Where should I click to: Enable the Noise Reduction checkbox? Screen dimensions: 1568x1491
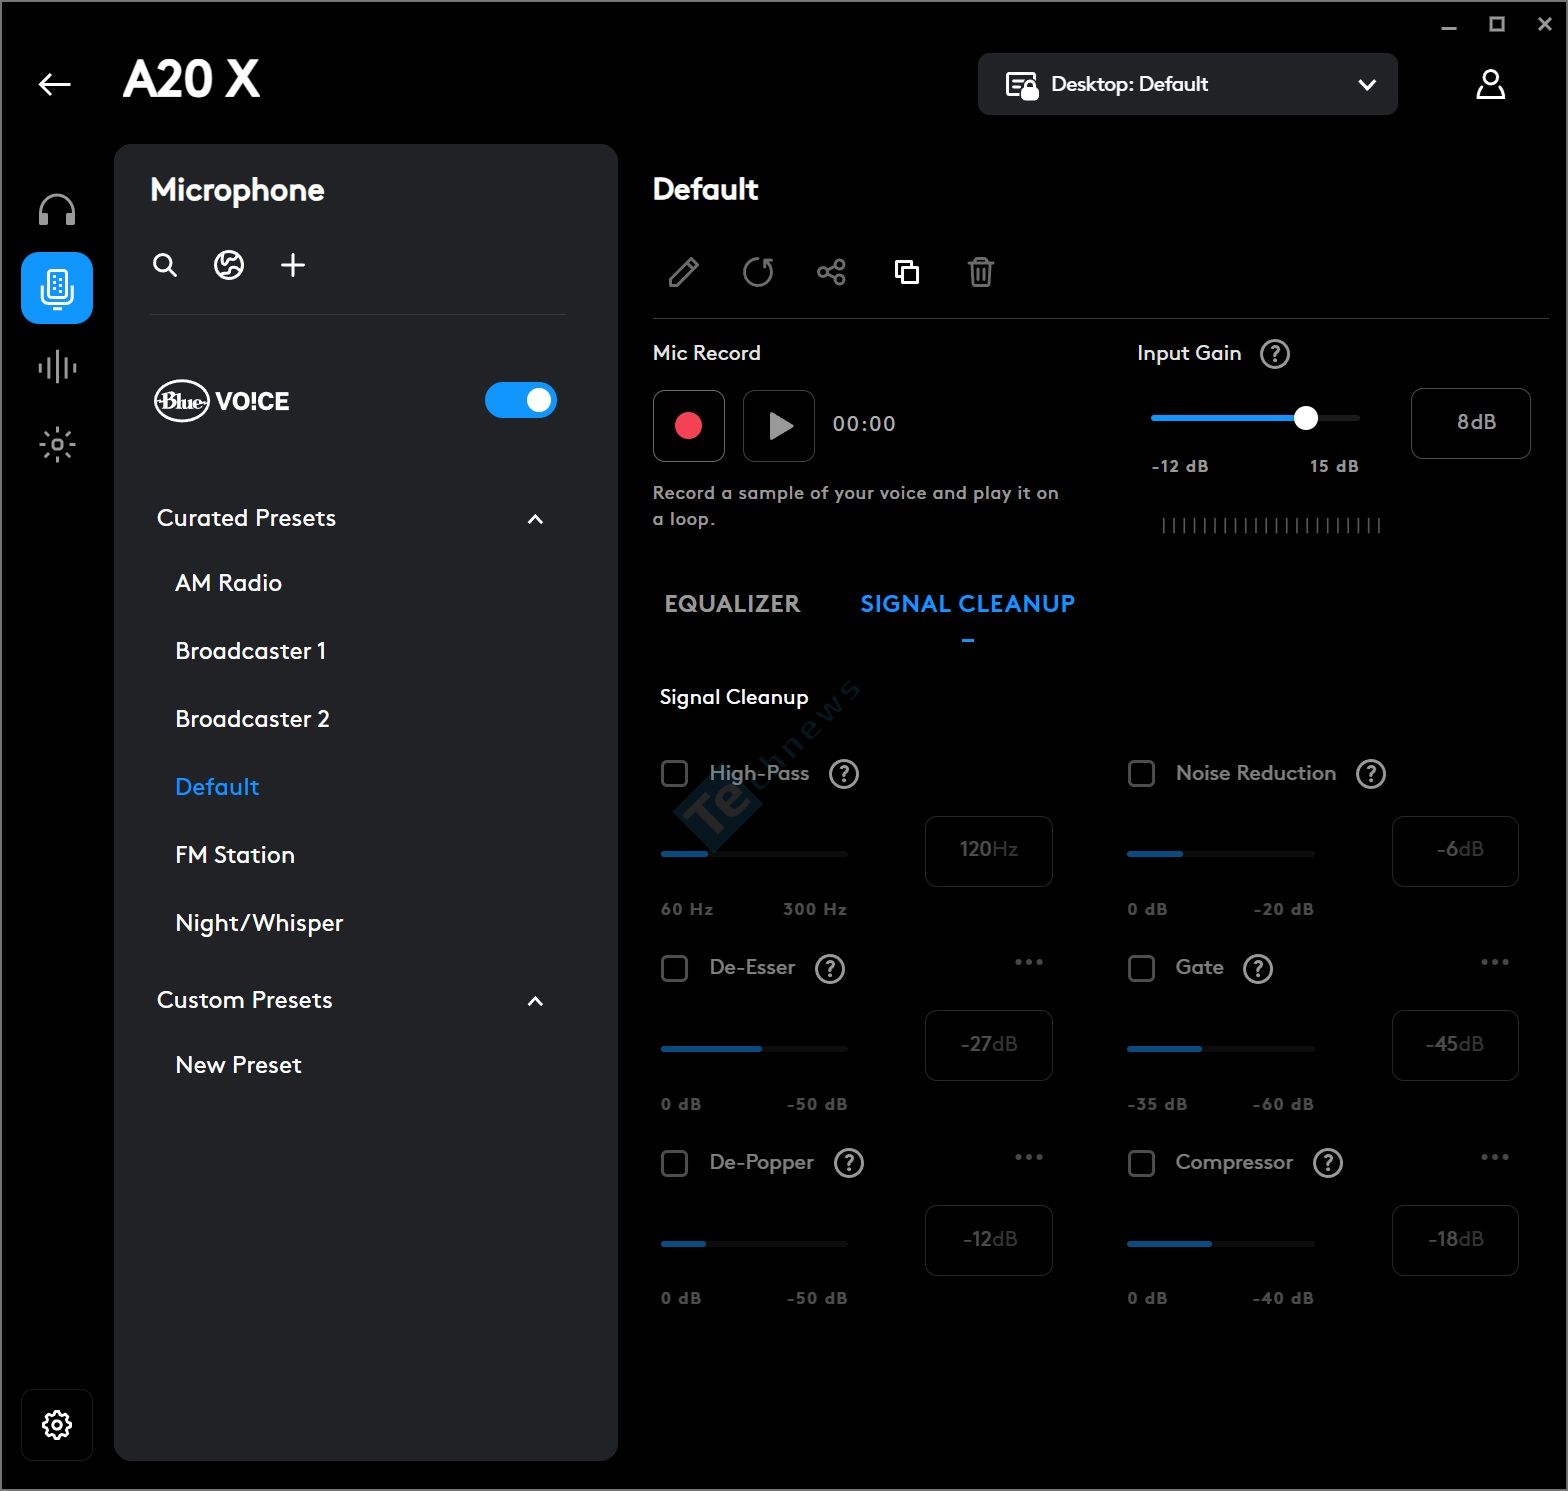tap(1141, 774)
